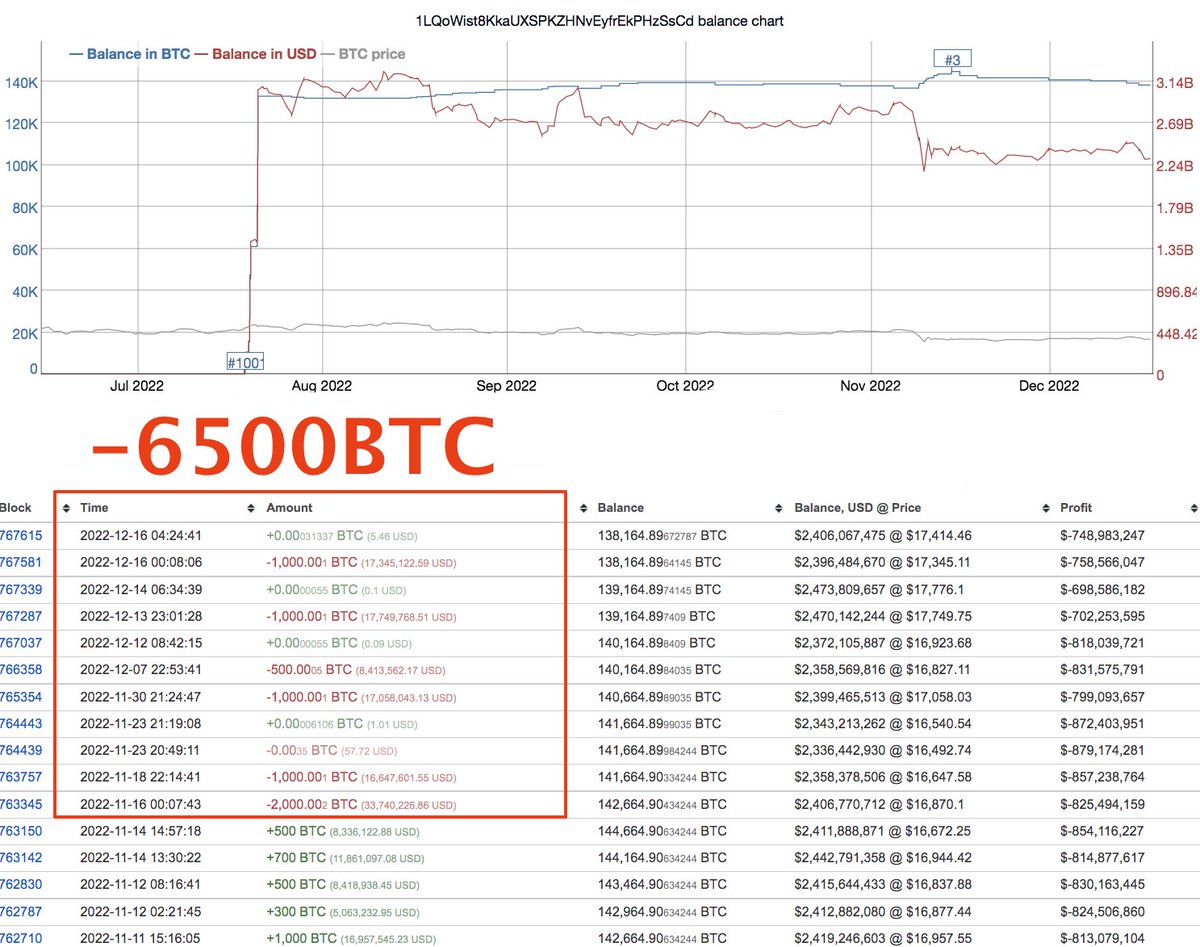Open block 767339 link
This screenshot has width=1200, height=947.
tap(20, 589)
